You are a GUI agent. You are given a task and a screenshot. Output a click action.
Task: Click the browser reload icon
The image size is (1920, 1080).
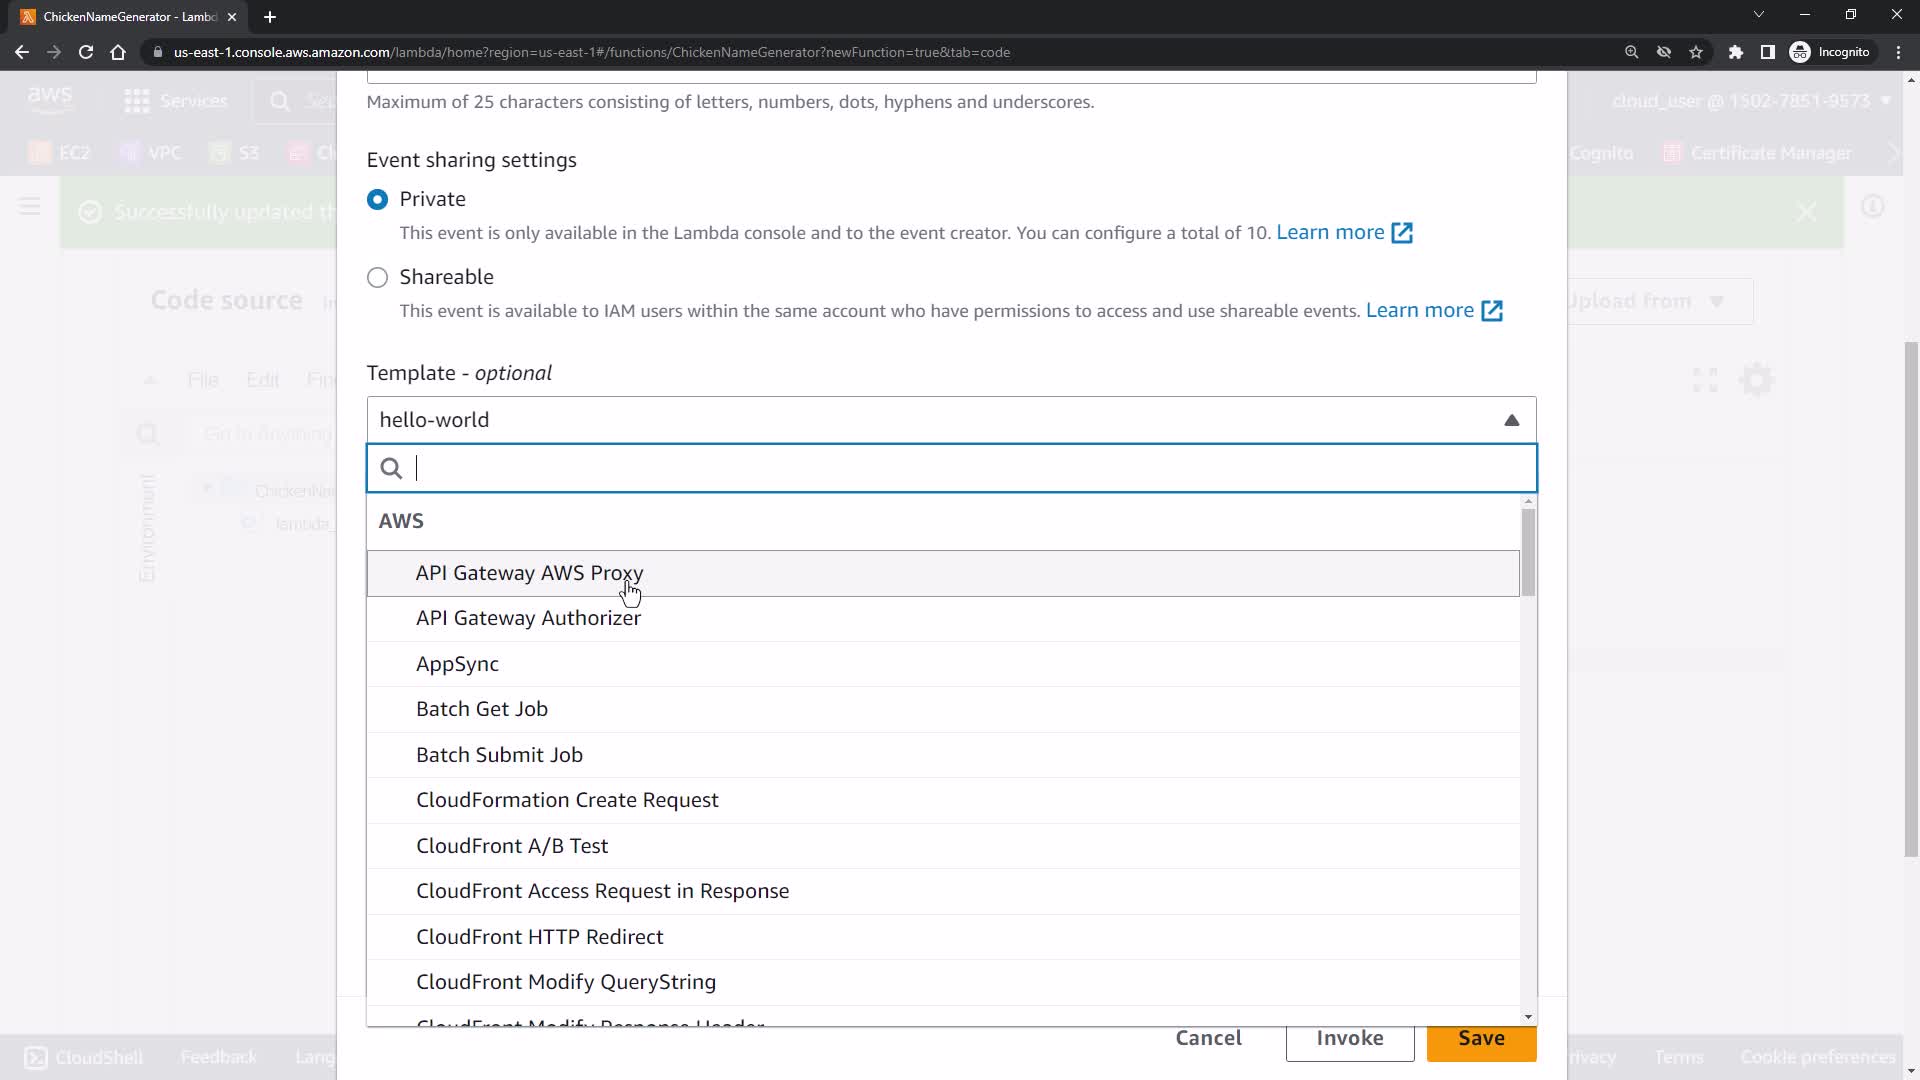86,52
